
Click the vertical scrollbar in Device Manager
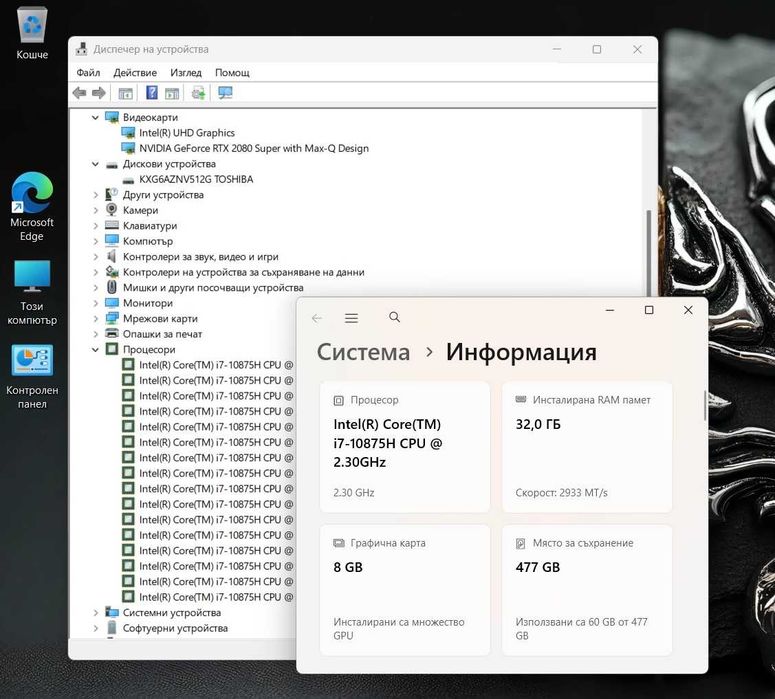click(x=648, y=252)
